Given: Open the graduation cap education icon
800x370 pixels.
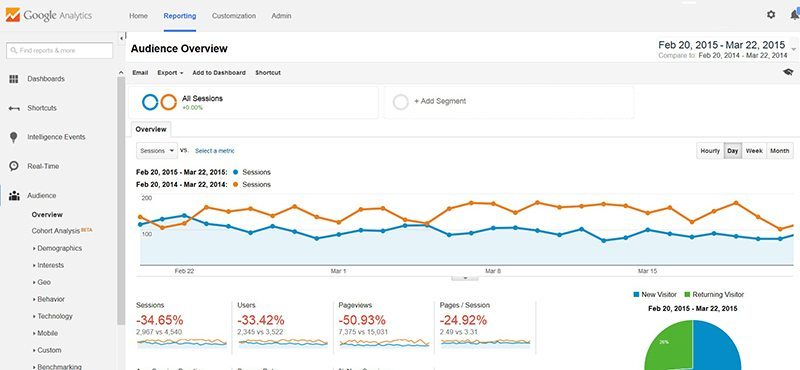Looking at the screenshot, I should point(788,72).
